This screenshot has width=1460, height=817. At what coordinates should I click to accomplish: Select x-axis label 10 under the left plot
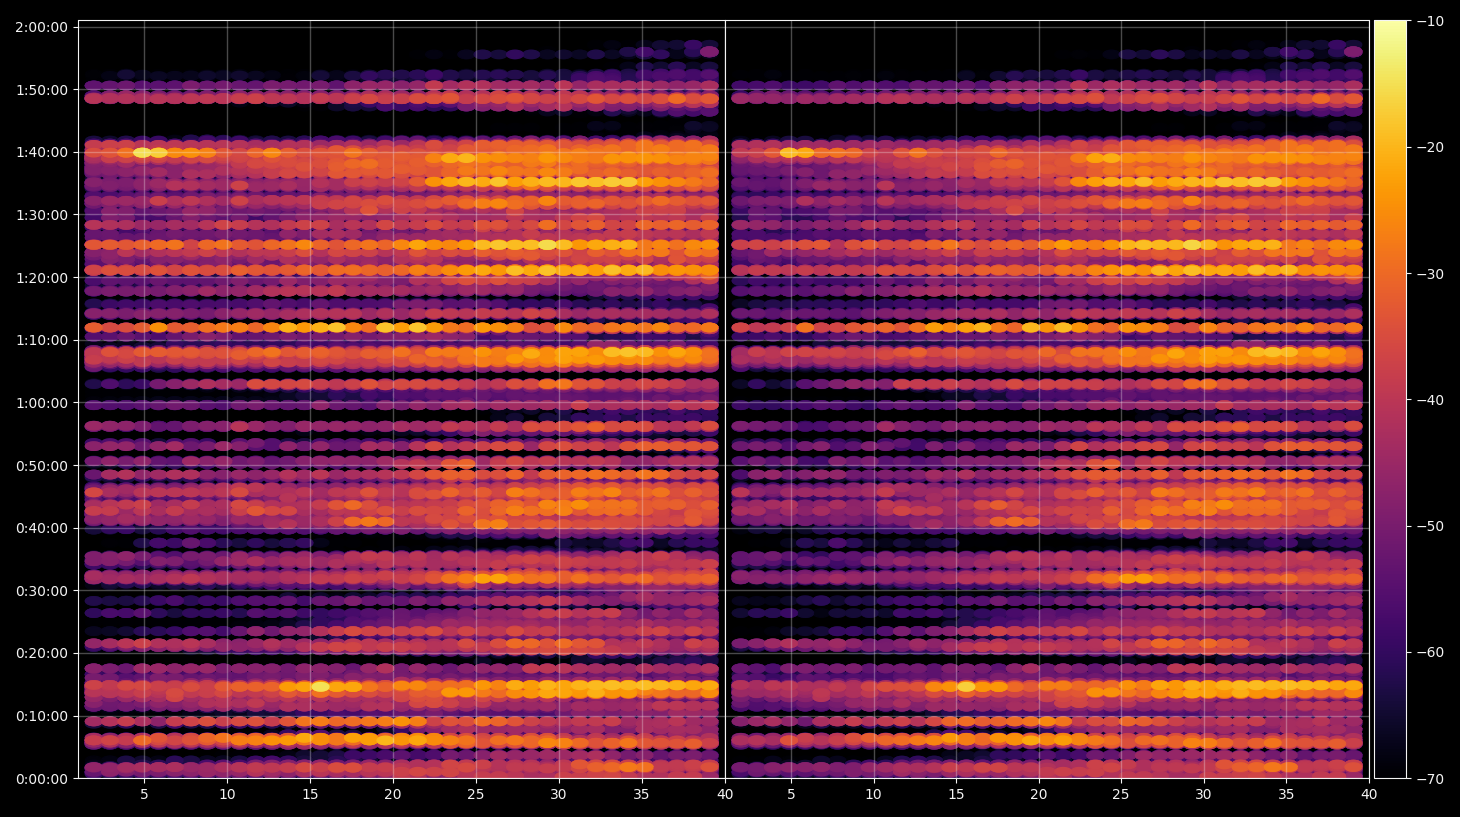227,794
